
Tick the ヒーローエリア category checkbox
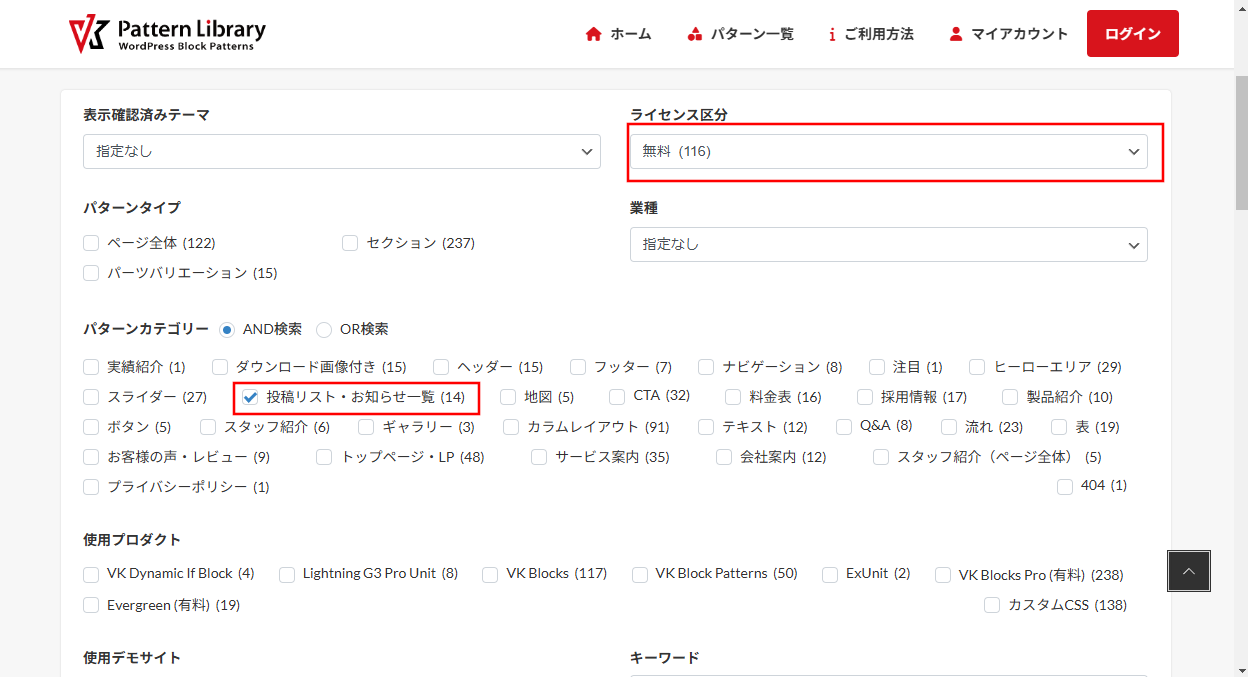977,367
